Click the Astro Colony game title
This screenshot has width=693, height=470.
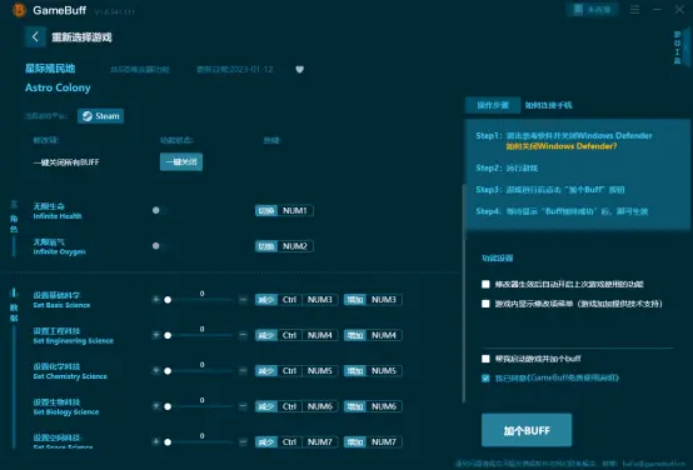58,88
